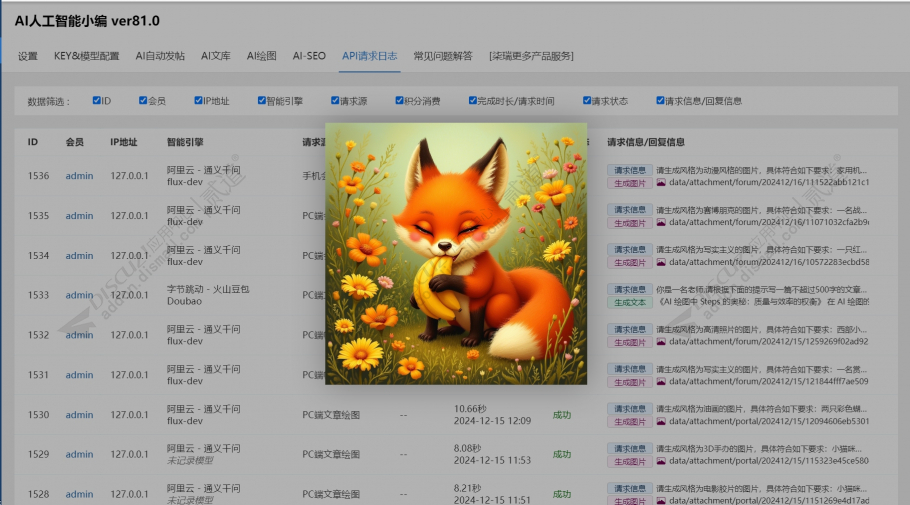Click ID cell 1533
910x505 pixels.
pos(38,295)
